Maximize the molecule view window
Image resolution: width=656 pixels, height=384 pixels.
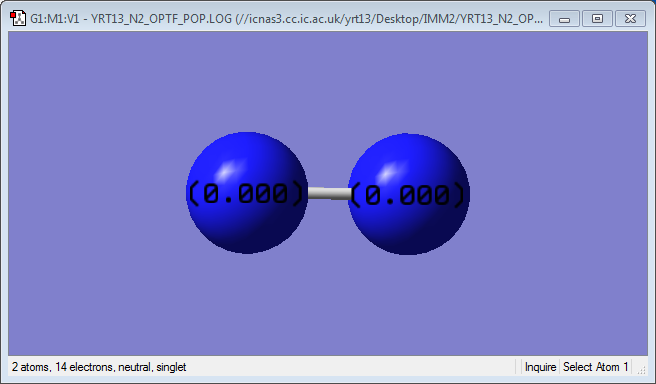pos(597,19)
